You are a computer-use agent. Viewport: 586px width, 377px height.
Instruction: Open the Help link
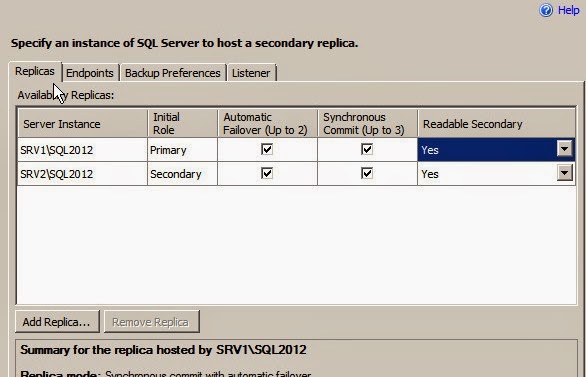(568, 10)
